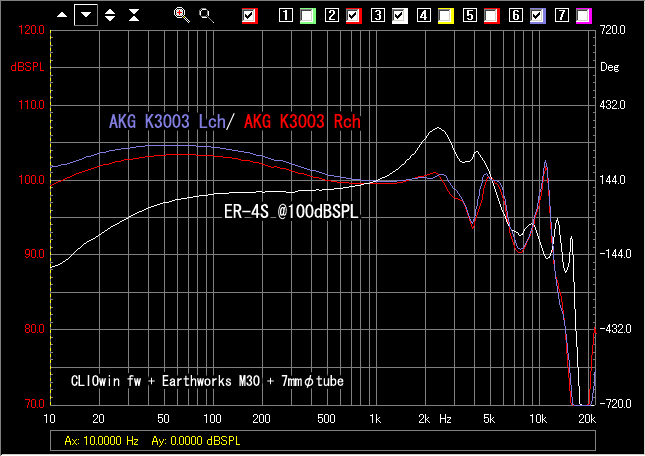Click the '120.0' left axis value
This screenshot has height=456, width=645.
coord(31,30)
